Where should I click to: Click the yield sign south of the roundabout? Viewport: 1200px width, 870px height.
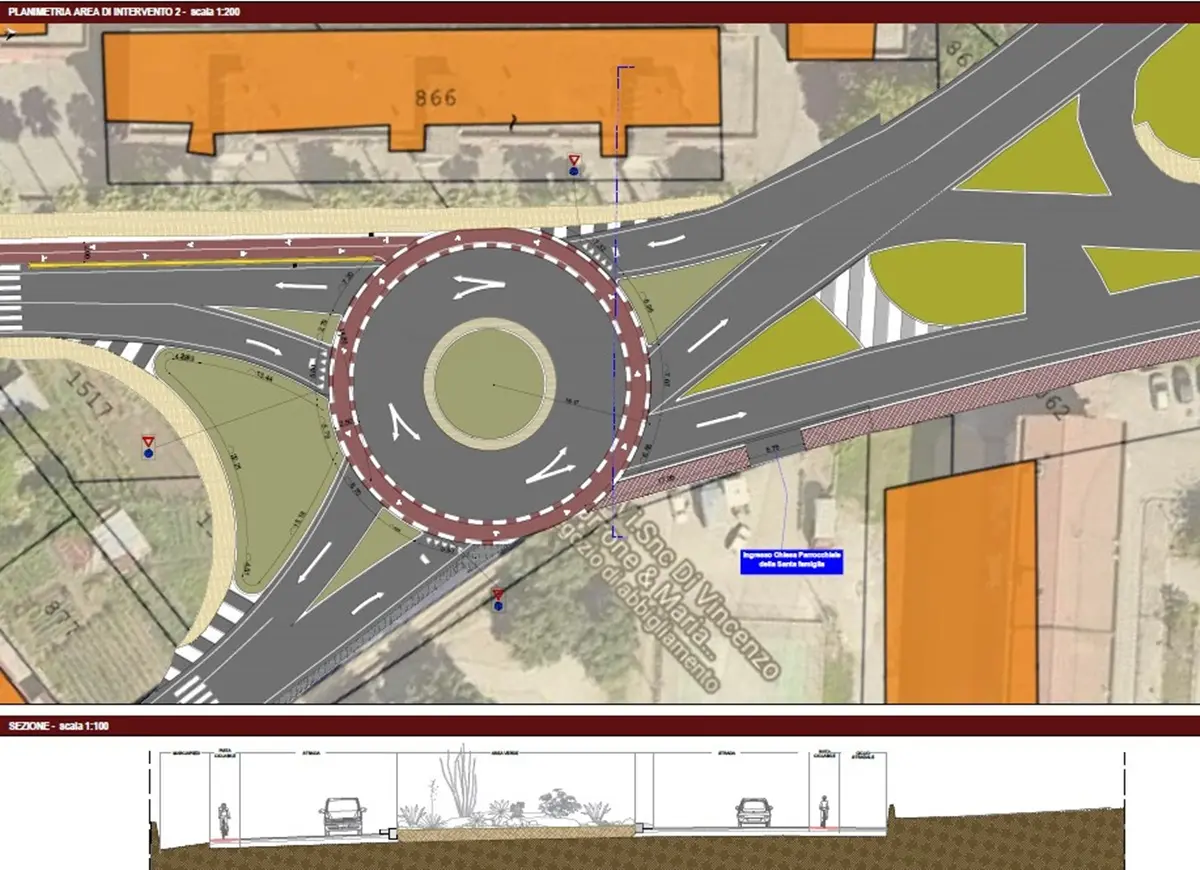click(x=497, y=595)
